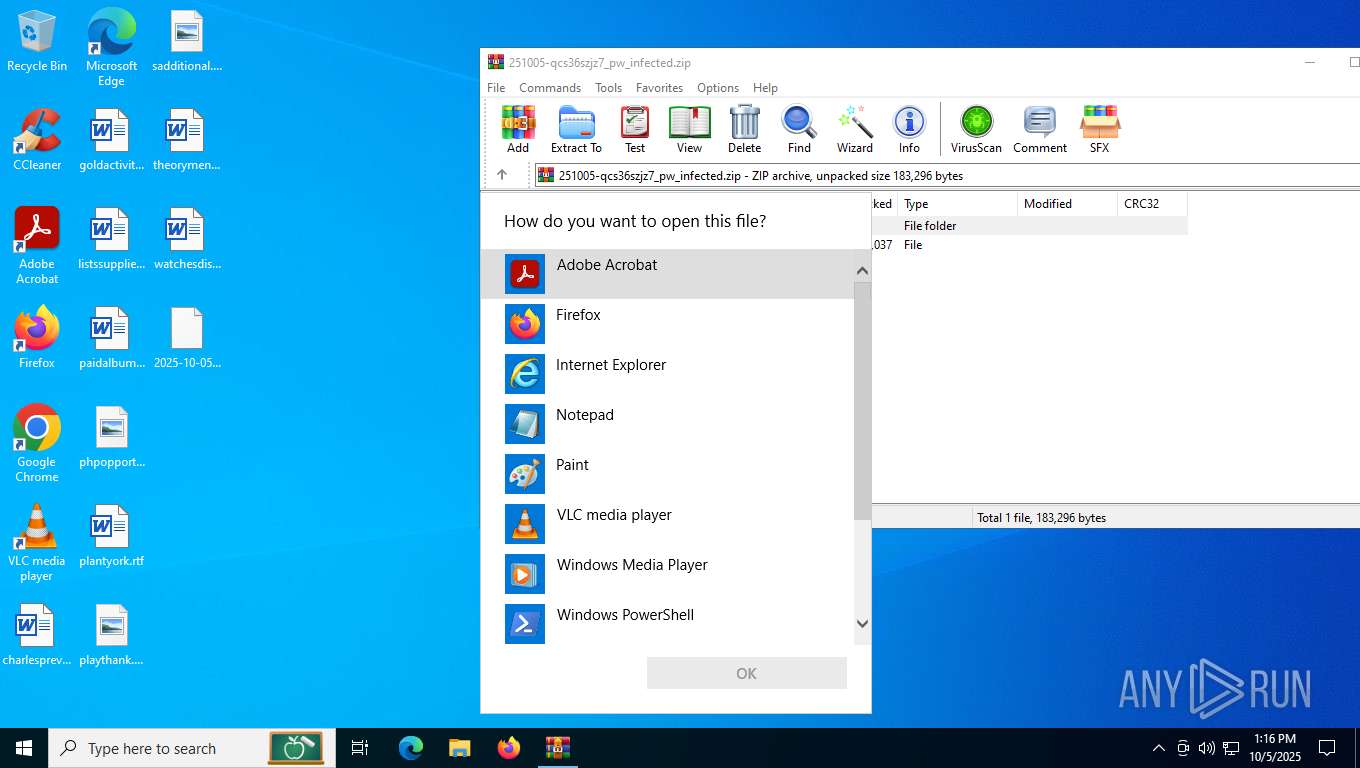Go up one folder level arrow
This screenshot has width=1360, height=768.
click(502, 175)
